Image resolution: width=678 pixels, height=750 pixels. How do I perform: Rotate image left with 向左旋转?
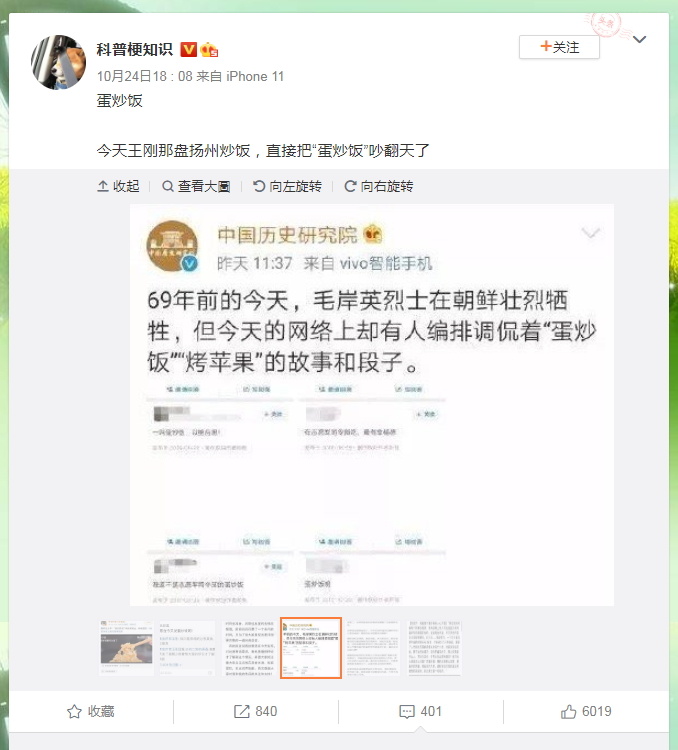pyautogui.click(x=287, y=186)
